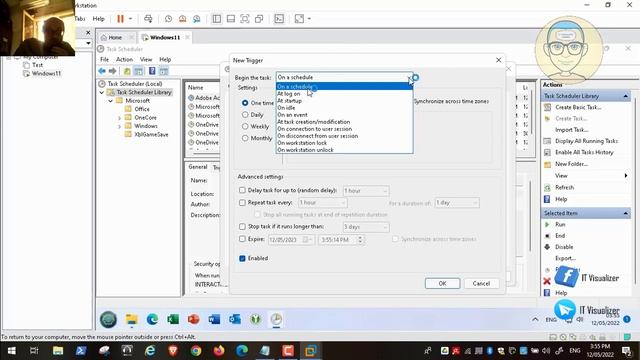Select Task Scheduler (Local) tree node
The width and height of the screenshot is (640, 360).
click(x=135, y=84)
